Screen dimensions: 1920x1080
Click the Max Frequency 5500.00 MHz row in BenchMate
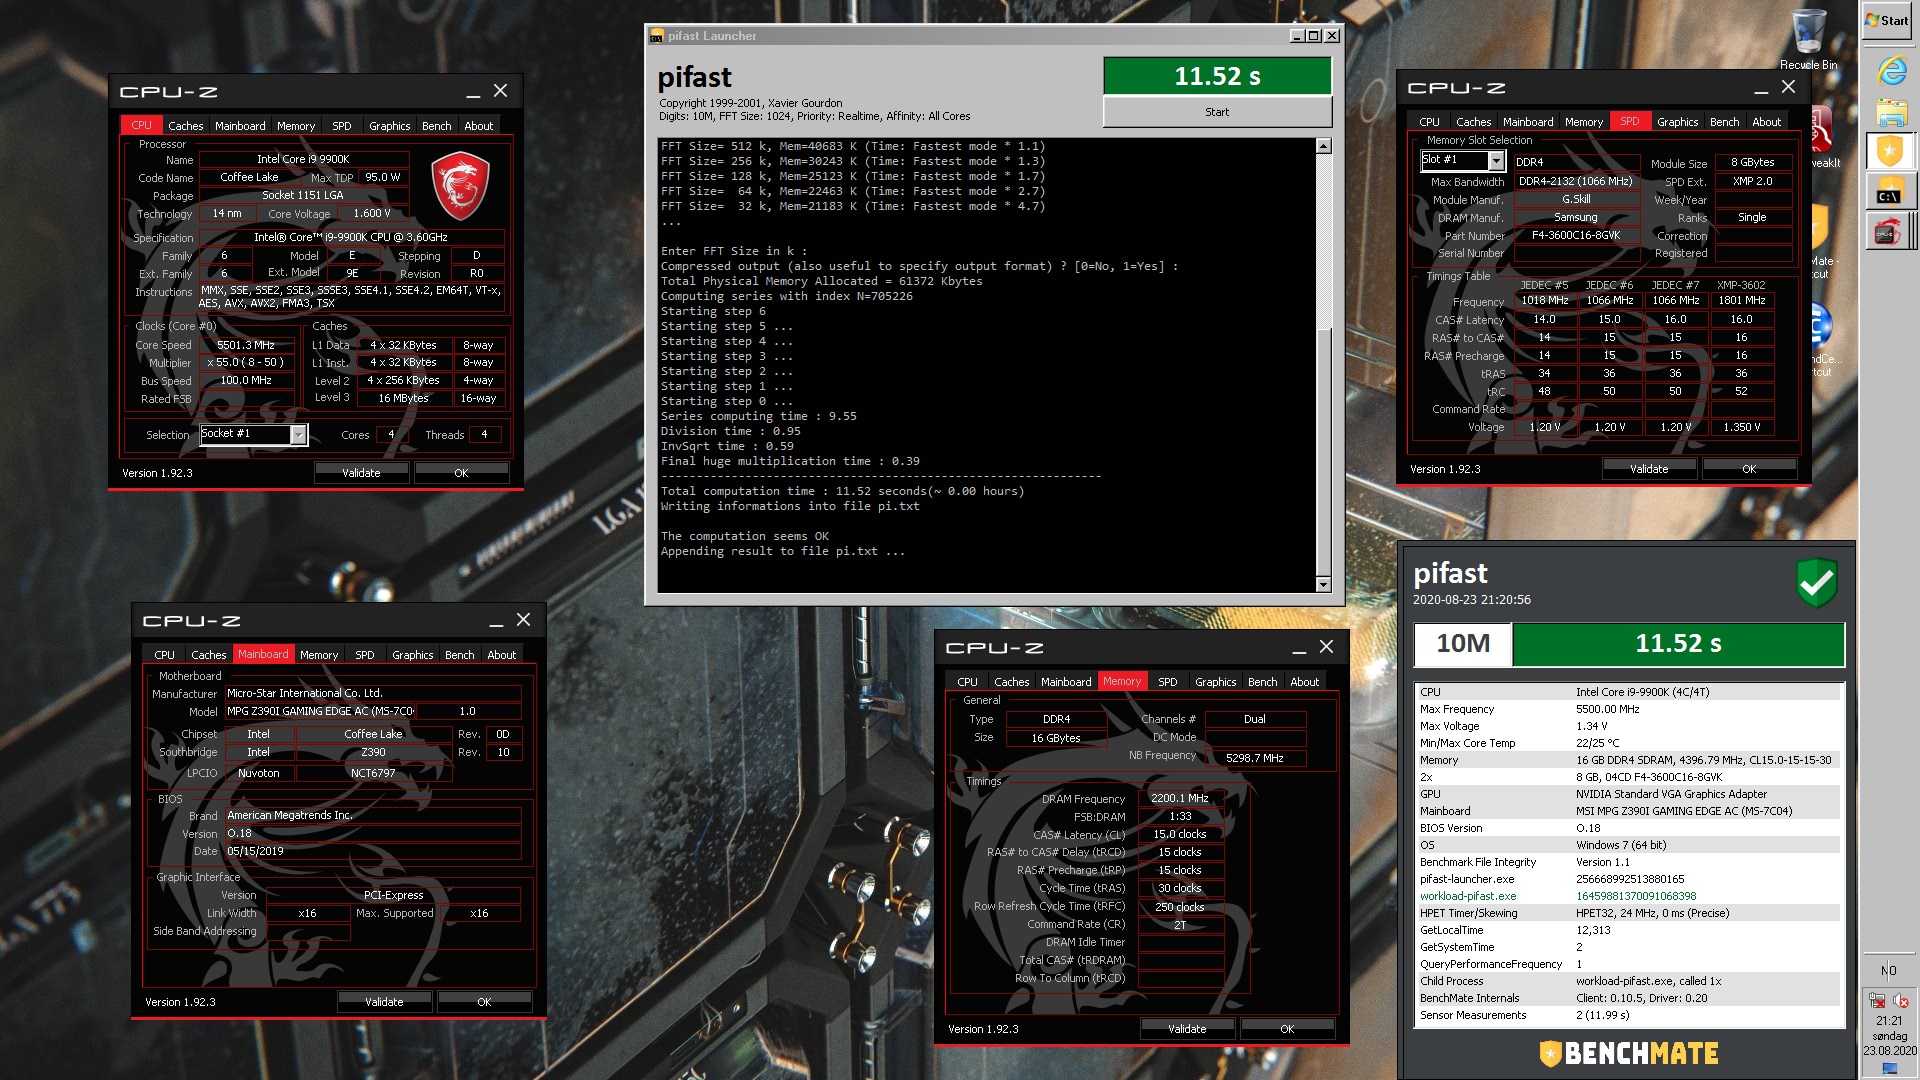1628,709
